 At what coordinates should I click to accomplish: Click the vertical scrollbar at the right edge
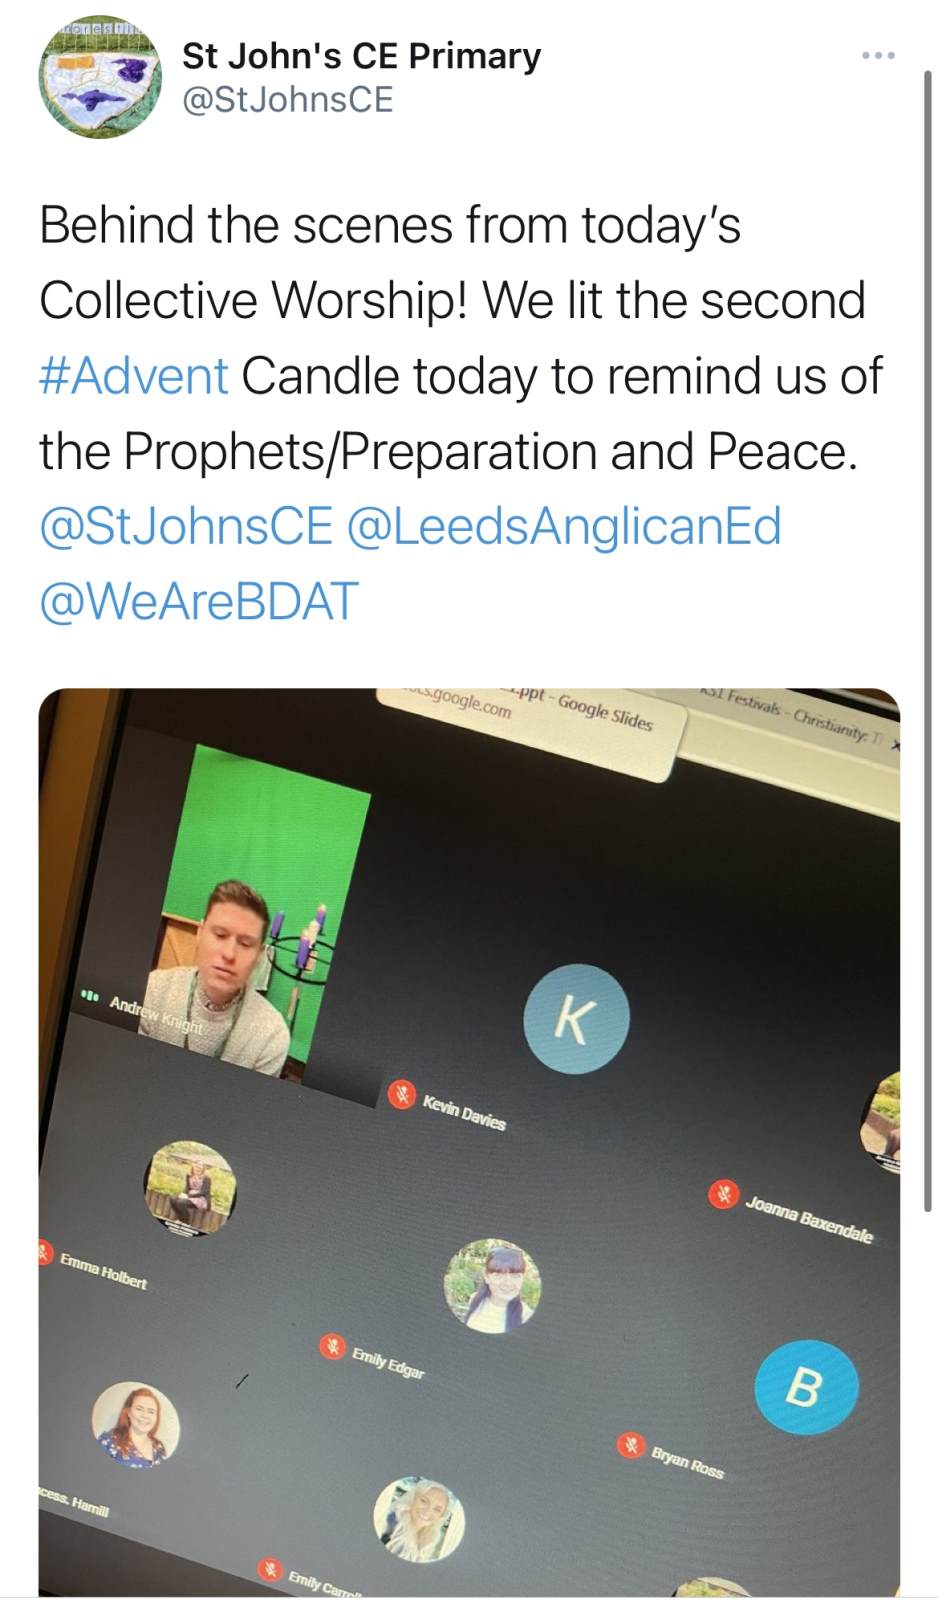[x=929, y=640]
